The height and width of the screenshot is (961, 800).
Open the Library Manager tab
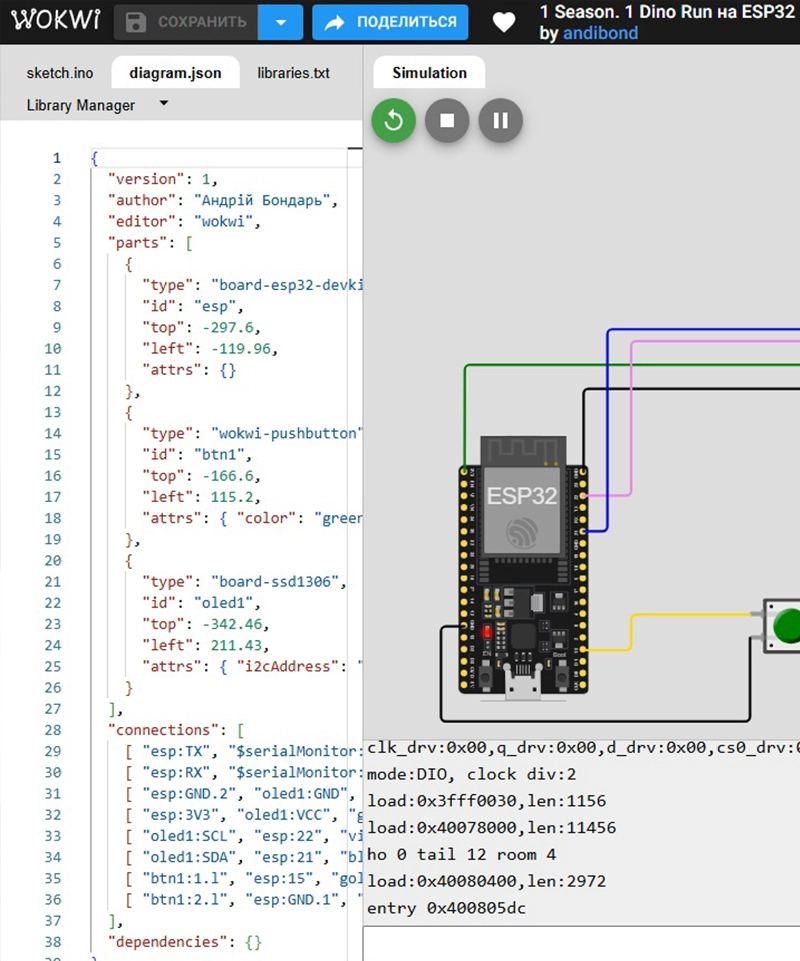(x=80, y=105)
